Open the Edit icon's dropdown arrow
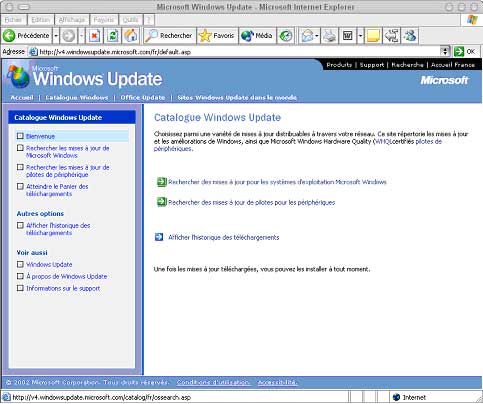Viewport: 483px width, 404px height. coord(360,35)
